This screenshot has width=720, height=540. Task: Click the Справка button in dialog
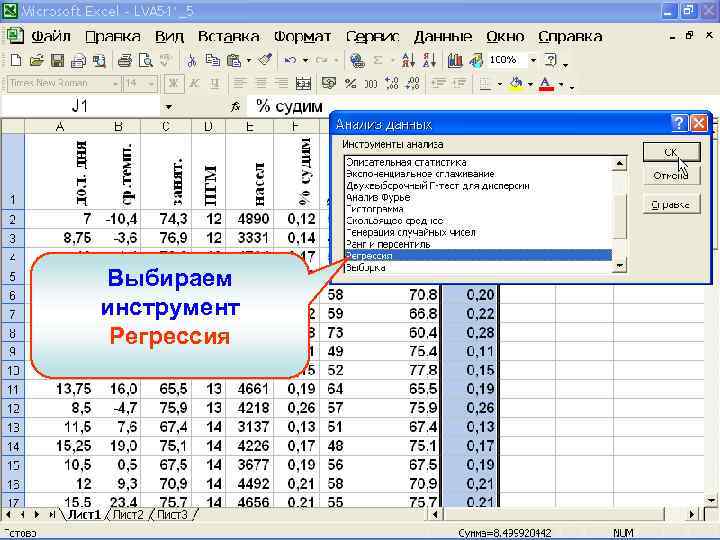click(x=671, y=205)
